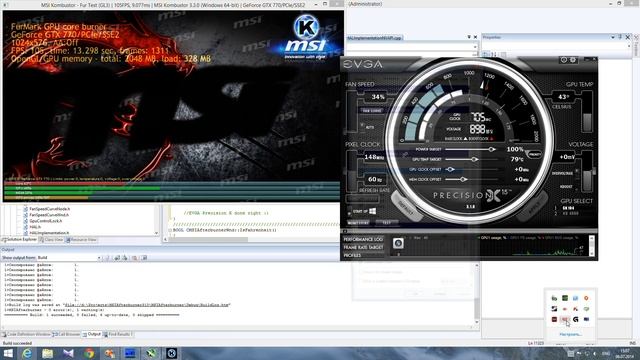Open Windows Start button
The image size is (640, 360).
pos(8,353)
